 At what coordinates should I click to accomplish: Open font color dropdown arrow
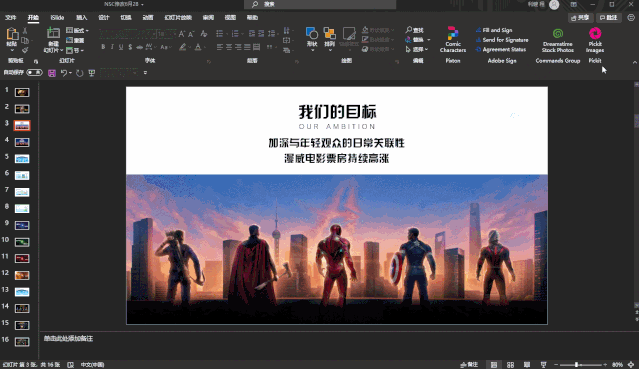[205, 47]
